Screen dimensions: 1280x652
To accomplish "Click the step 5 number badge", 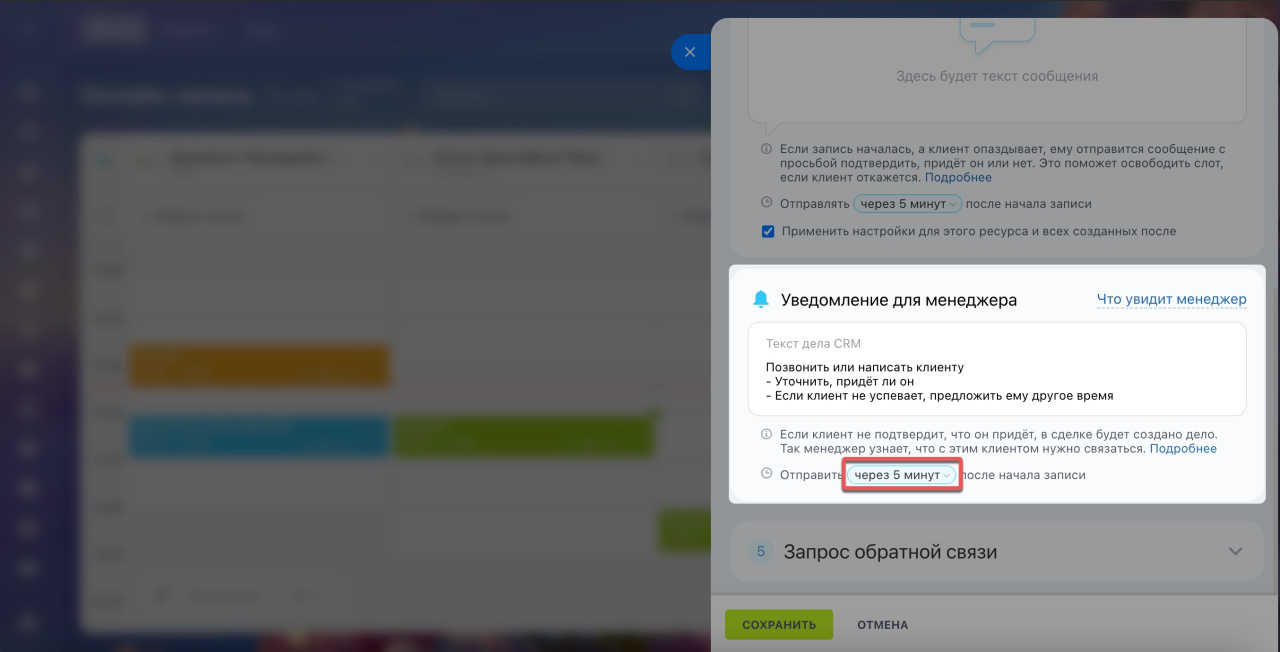I will [x=761, y=552].
